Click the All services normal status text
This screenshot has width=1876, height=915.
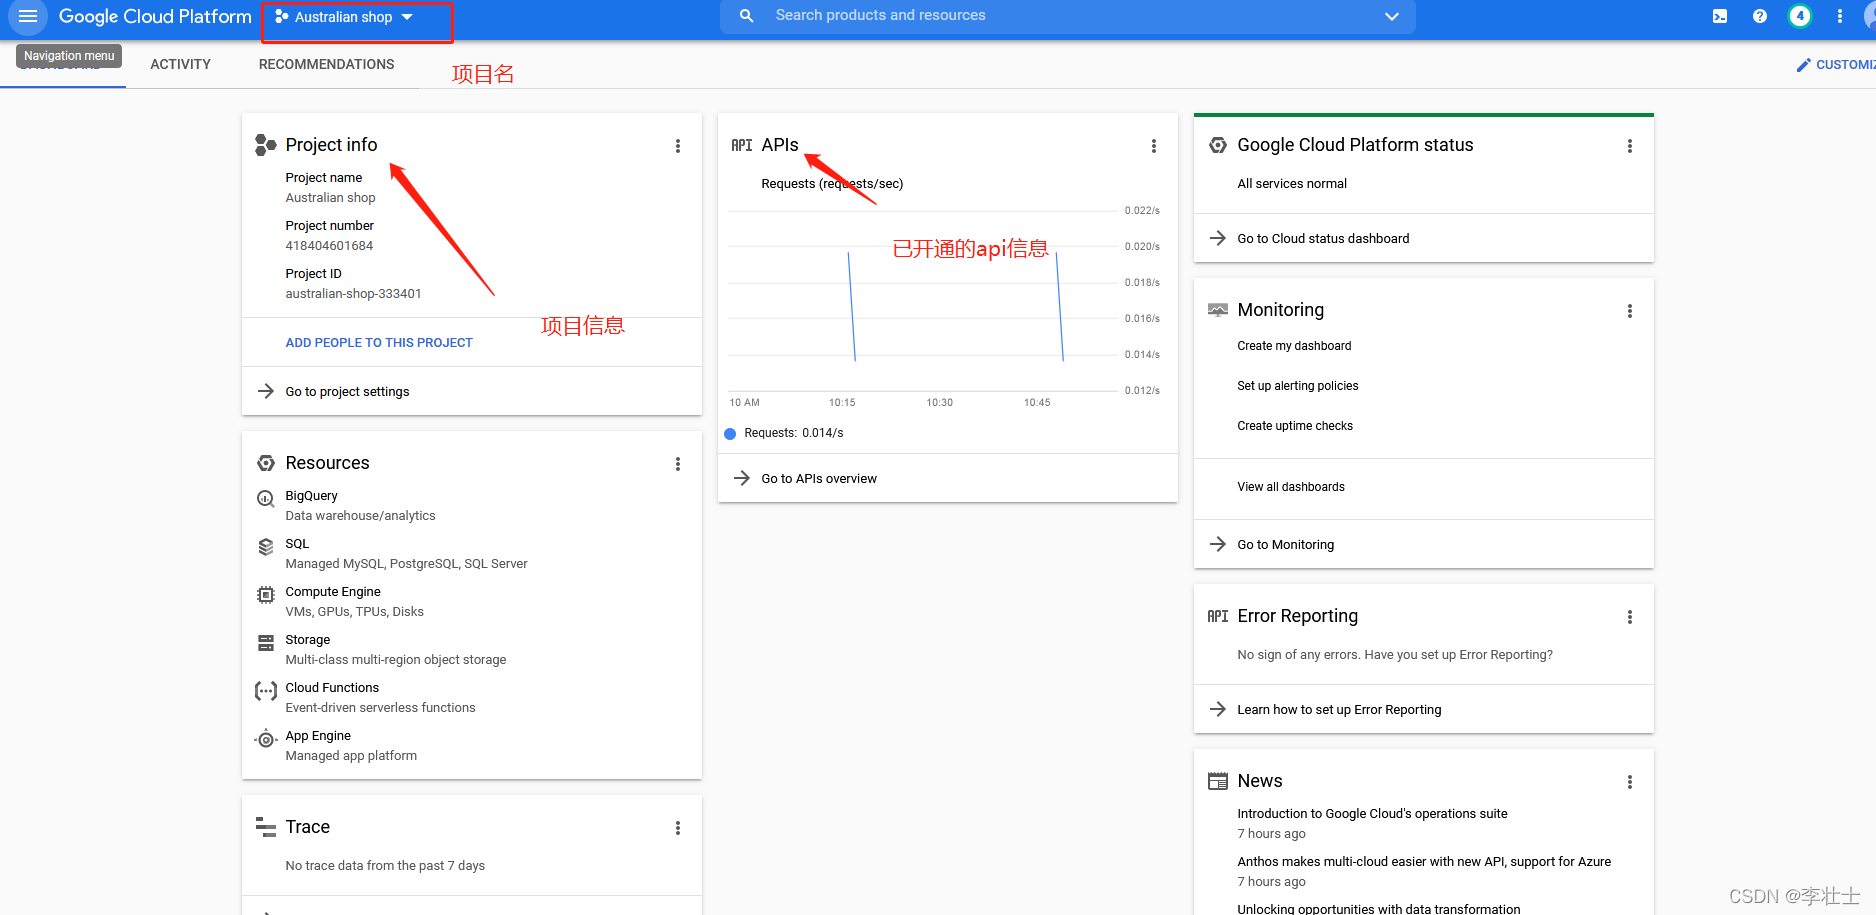pos(1292,184)
